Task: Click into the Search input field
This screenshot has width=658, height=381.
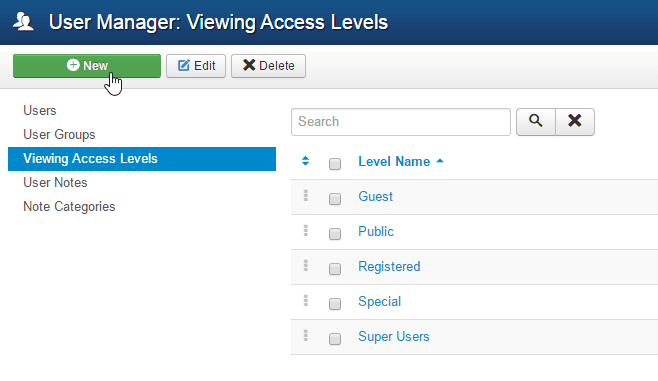Action: pyautogui.click(x=401, y=122)
